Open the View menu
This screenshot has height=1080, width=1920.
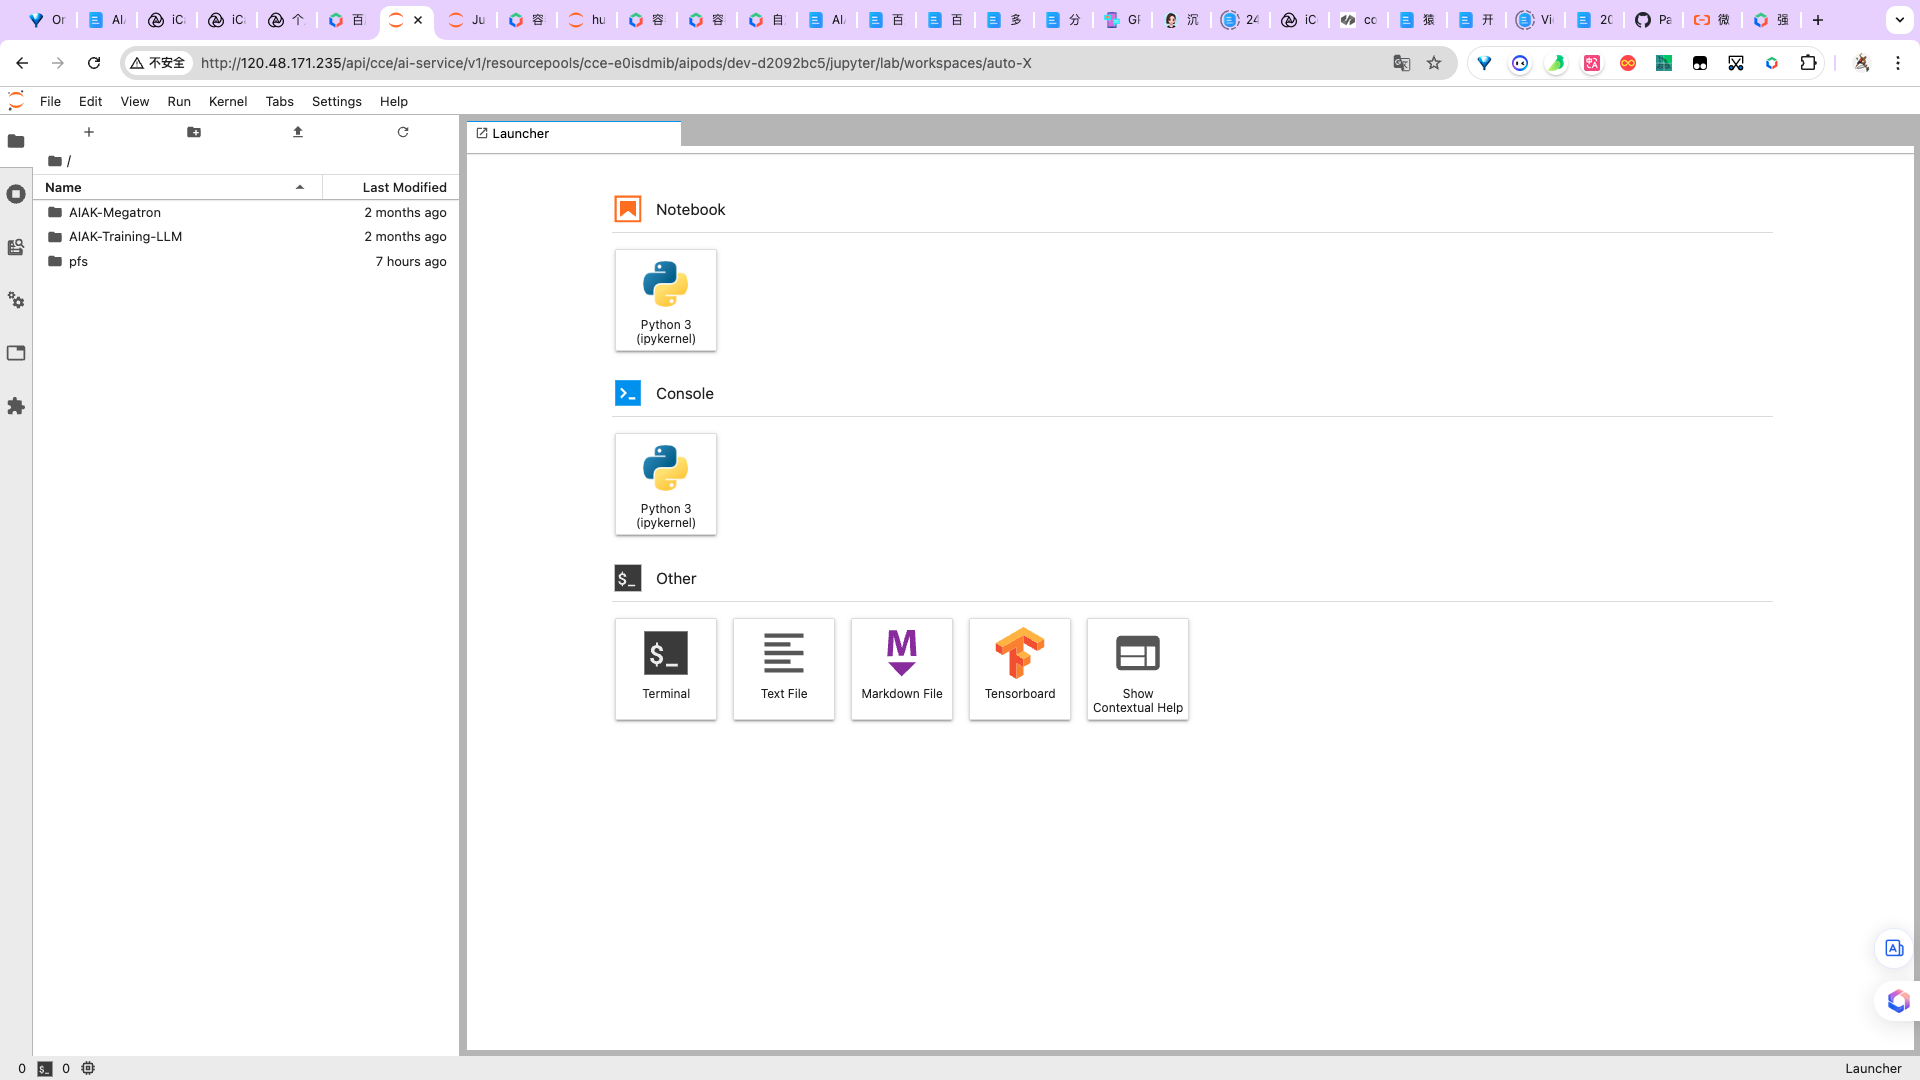[134, 101]
